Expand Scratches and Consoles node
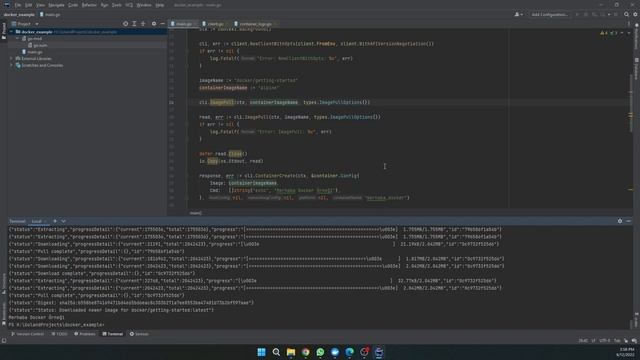Viewport: 640px width, 360px height. (11, 65)
